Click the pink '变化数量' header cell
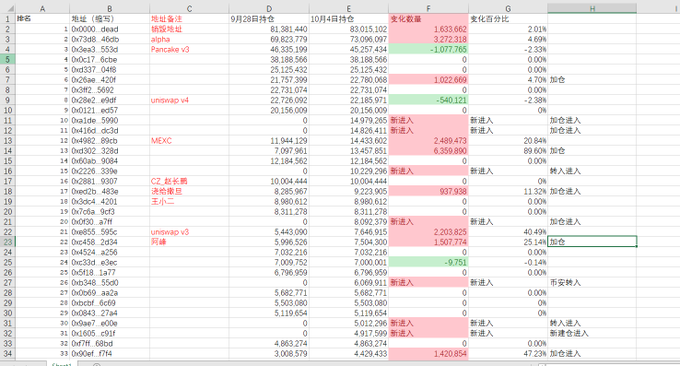 pos(428,19)
